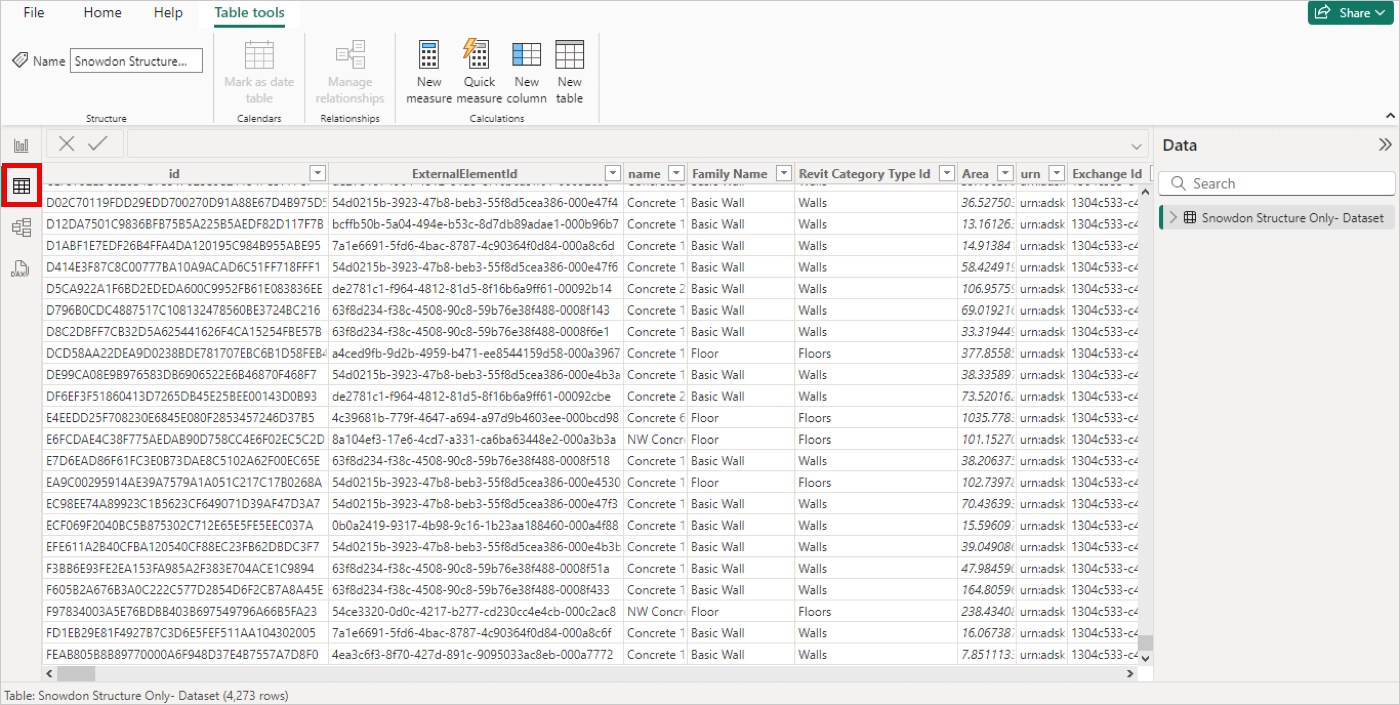Viewport: 1400px width, 705px height.
Task: Click id cell starting DCD58AA22DEA9D0238
Action: pos(185,353)
